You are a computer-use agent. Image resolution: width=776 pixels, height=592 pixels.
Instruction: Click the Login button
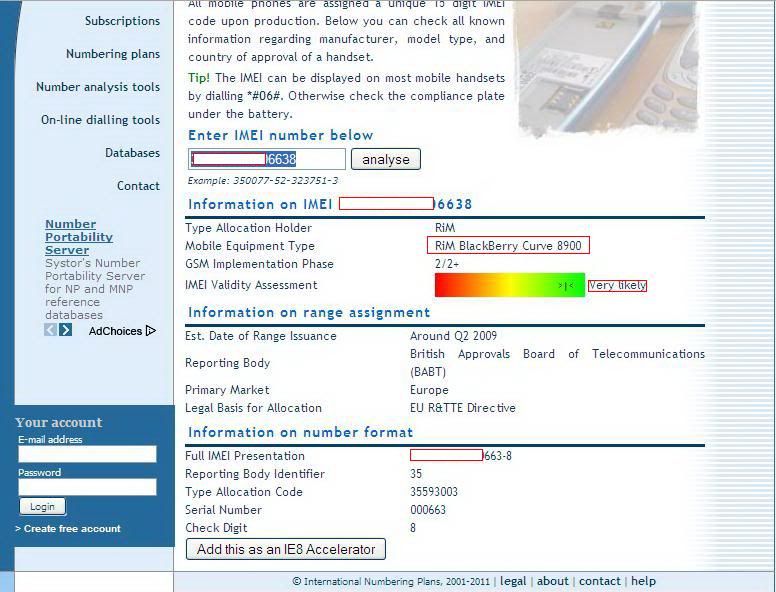point(43,506)
